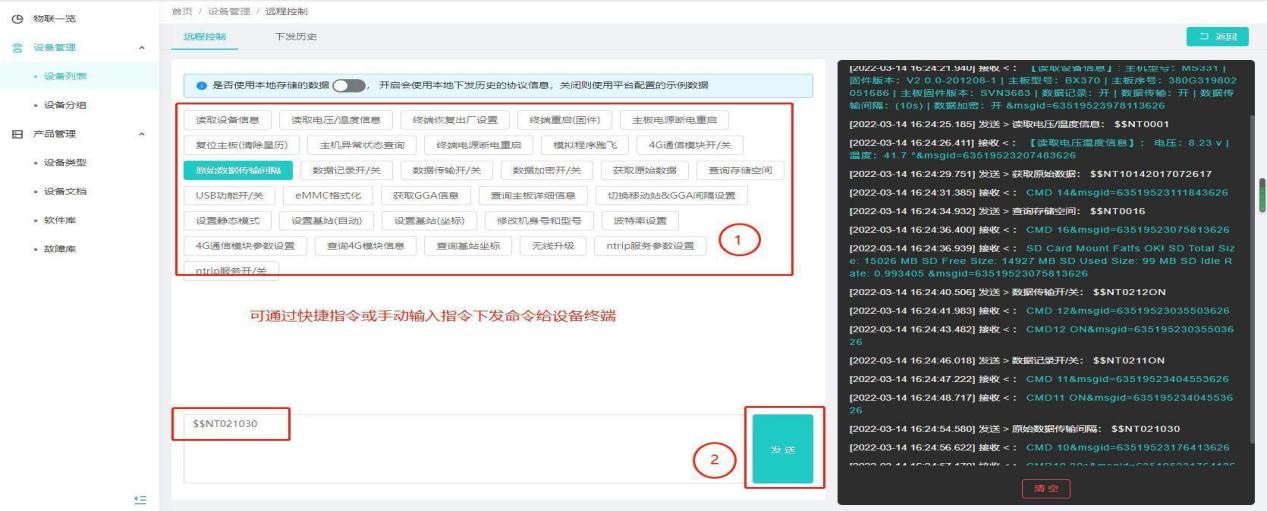The image size is (1267, 511).
Task: Select the 远程控制 tab
Action: (205, 37)
